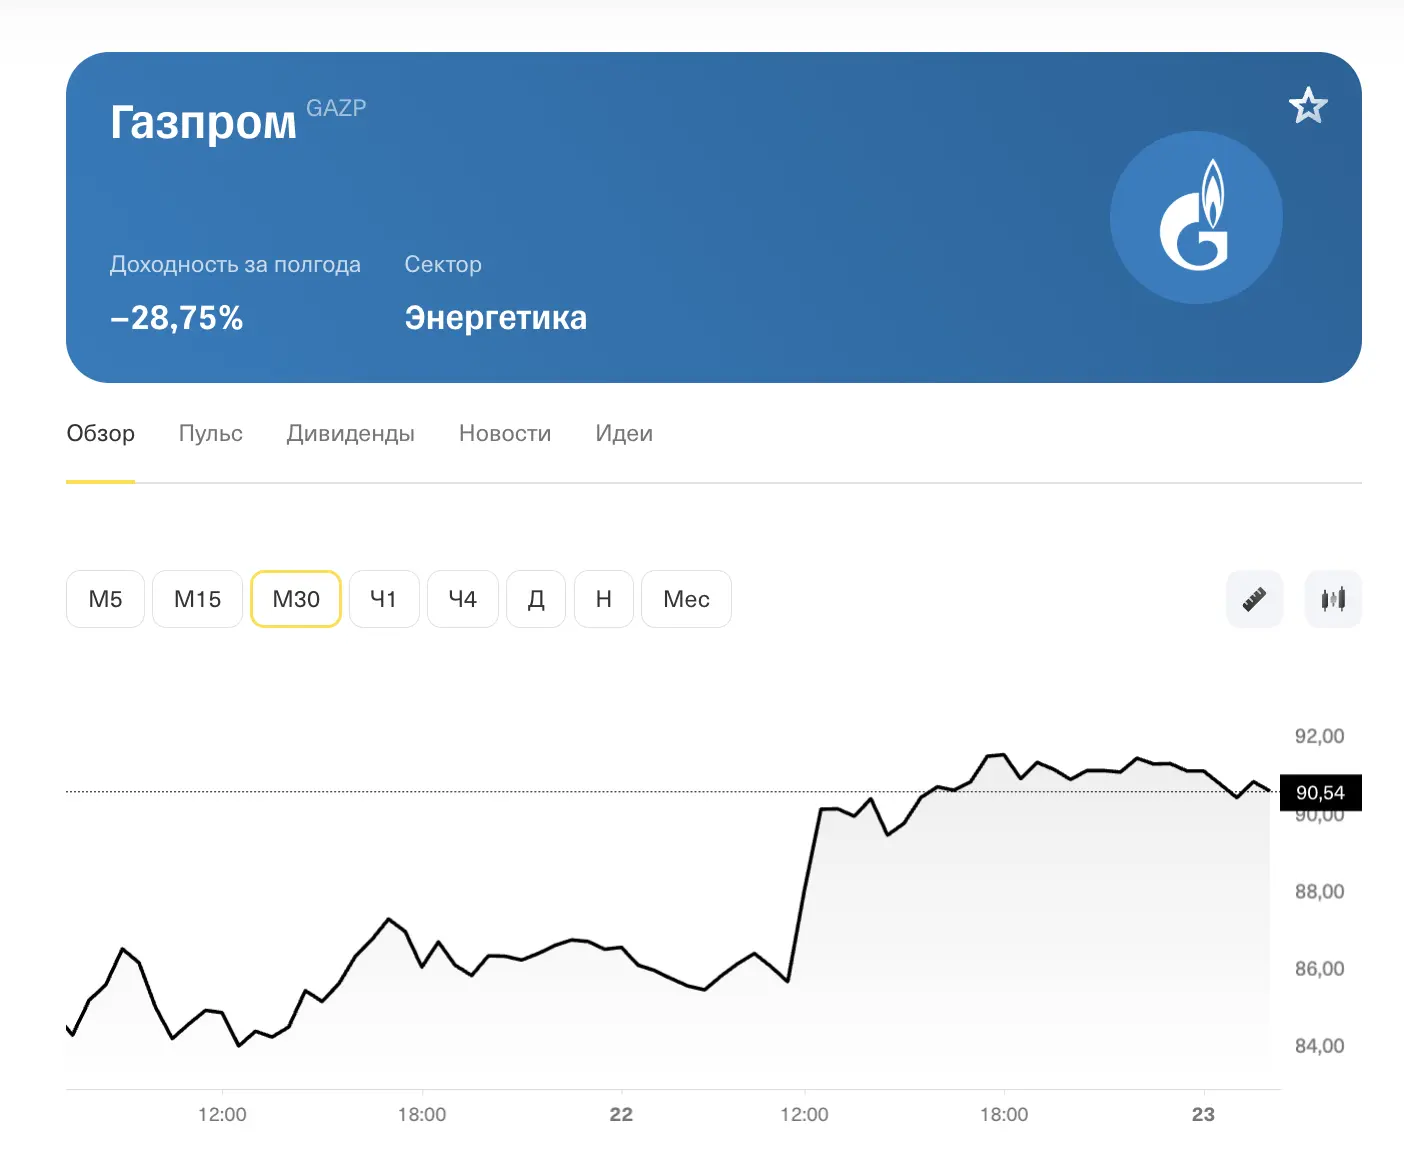This screenshot has width=1404, height=1172.
Task: Select the М30 timeframe
Action: click(x=296, y=599)
